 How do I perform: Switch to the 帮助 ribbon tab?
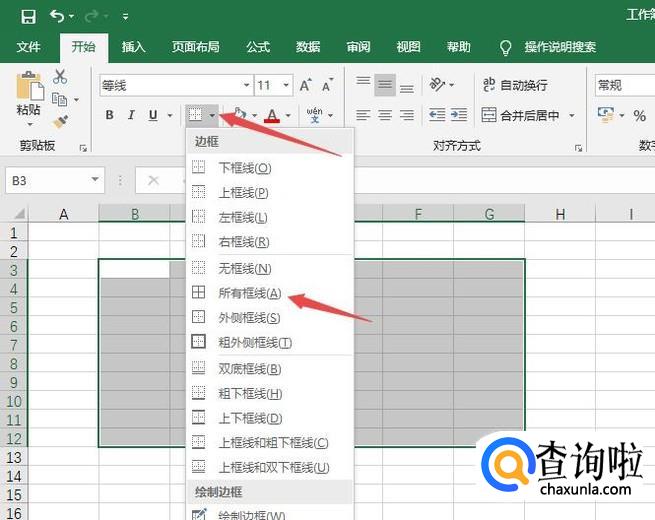pyautogui.click(x=458, y=47)
